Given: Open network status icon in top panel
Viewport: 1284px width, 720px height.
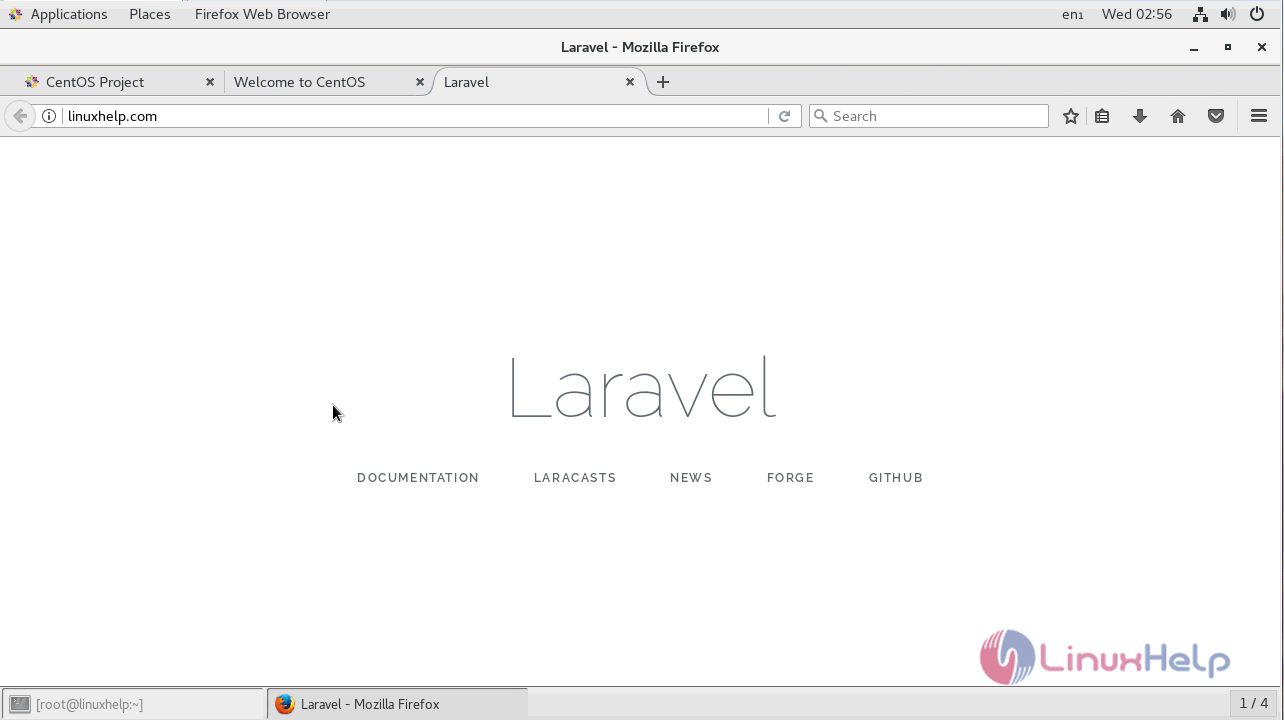Looking at the screenshot, I should click(x=1200, y=14).
